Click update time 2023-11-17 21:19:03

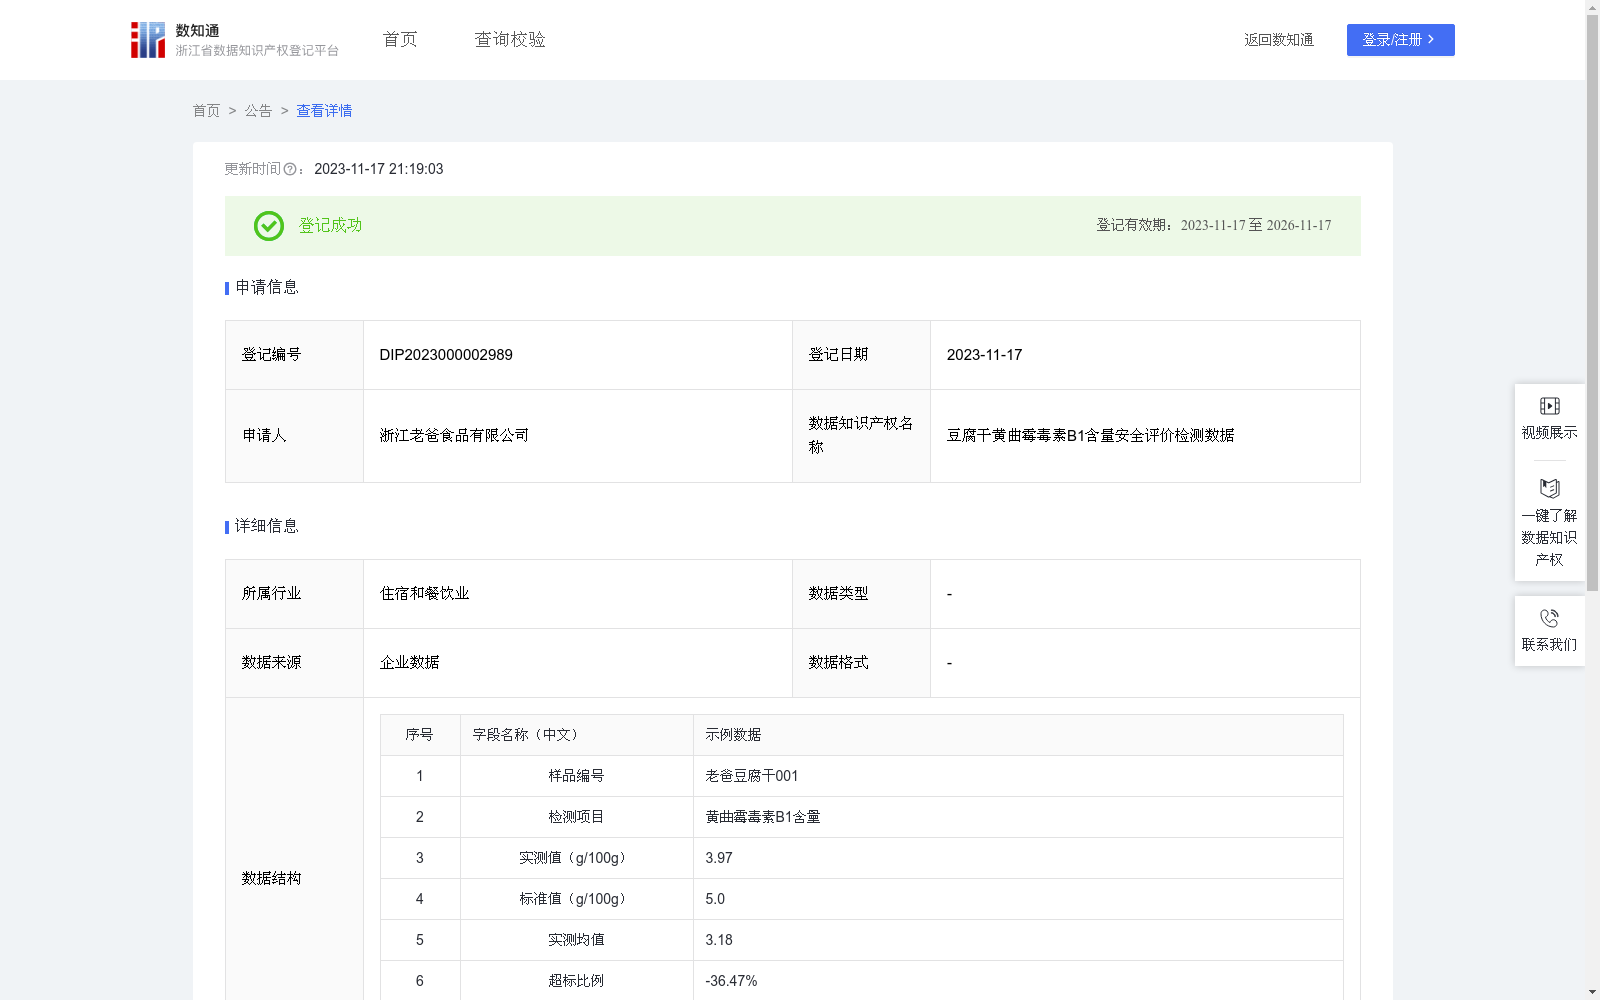379,169
